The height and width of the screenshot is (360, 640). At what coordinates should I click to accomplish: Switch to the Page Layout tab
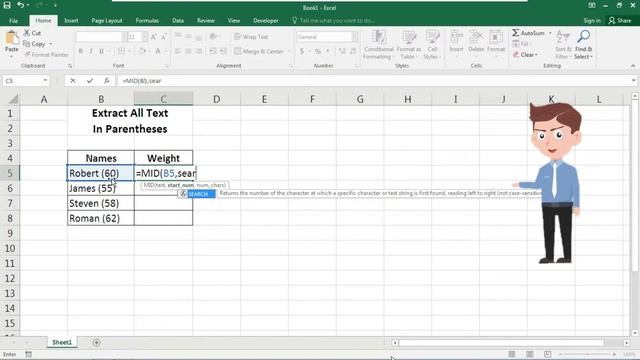click(x=107, y=20)
